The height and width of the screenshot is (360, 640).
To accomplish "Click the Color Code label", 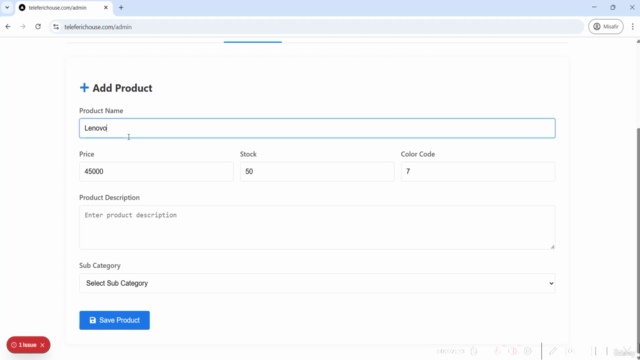I will [x=418, y=154].
